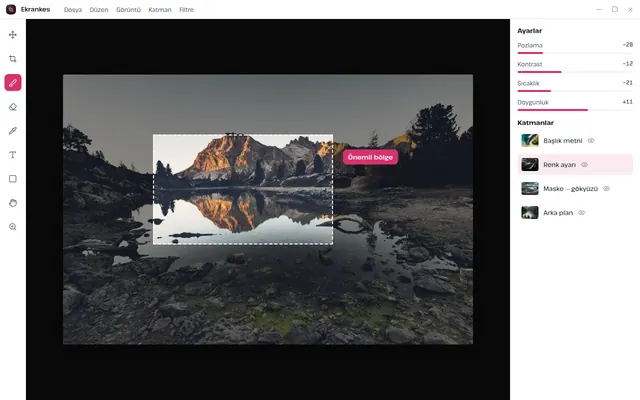The width and height of the screenshot is (640, 400).
Task: Select the Move tool
Action: click(13, 35)
